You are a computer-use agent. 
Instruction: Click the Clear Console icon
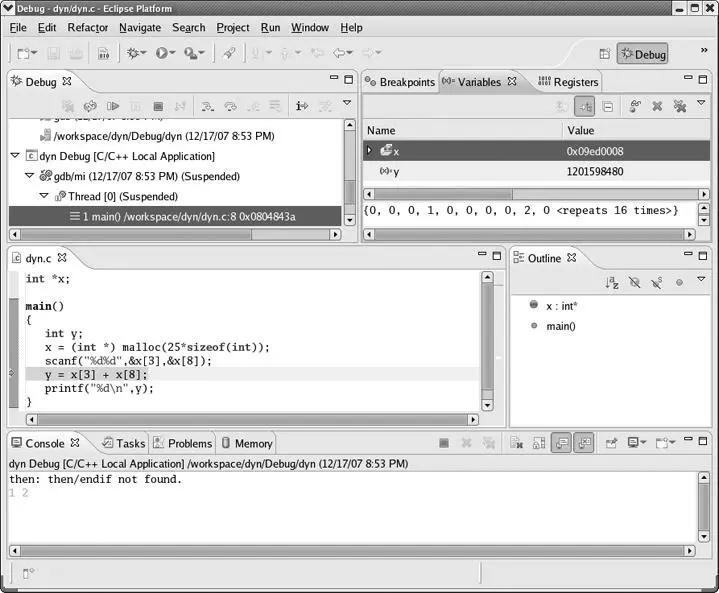pos(516,443)
